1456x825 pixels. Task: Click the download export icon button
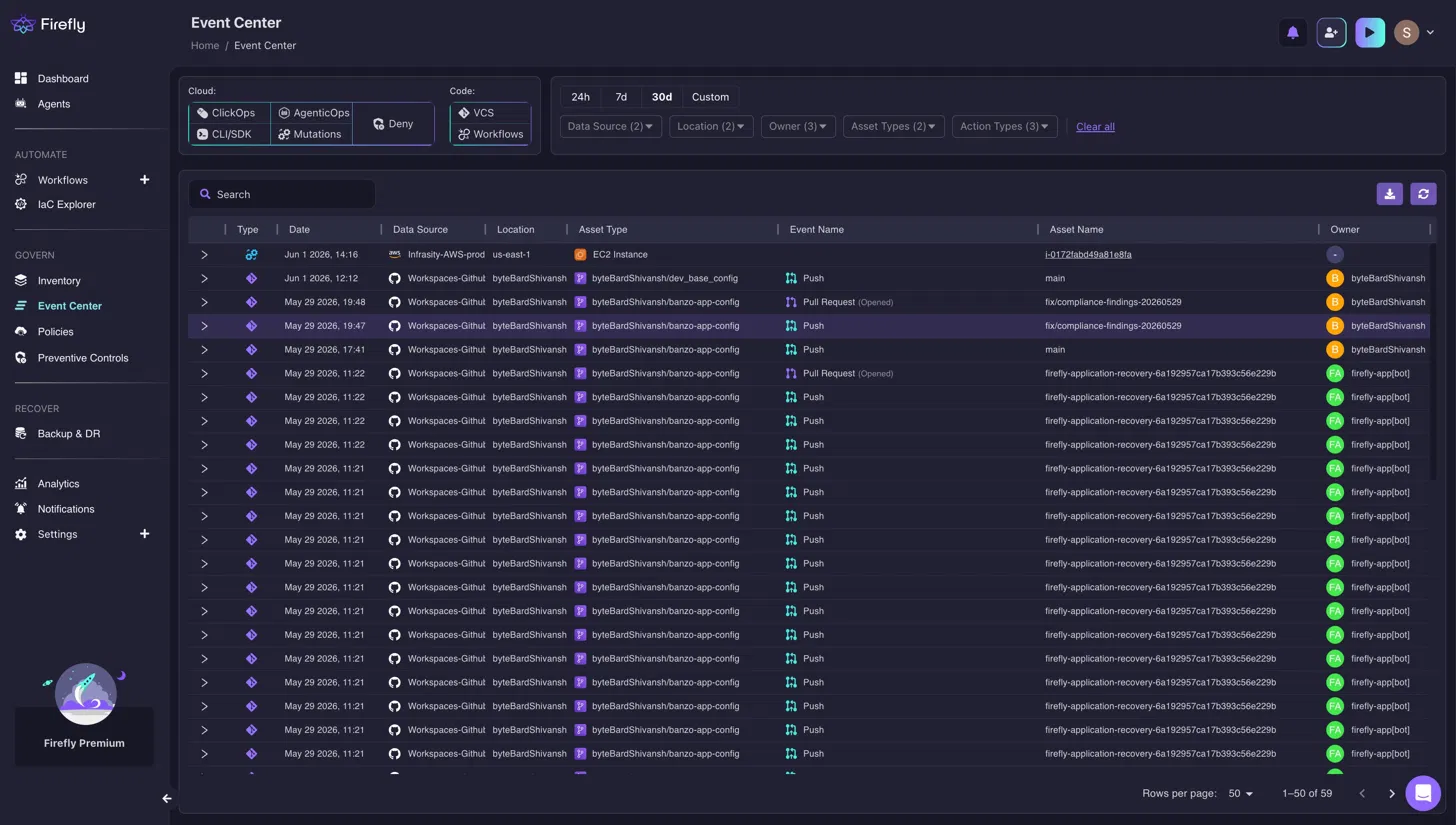1389,194
